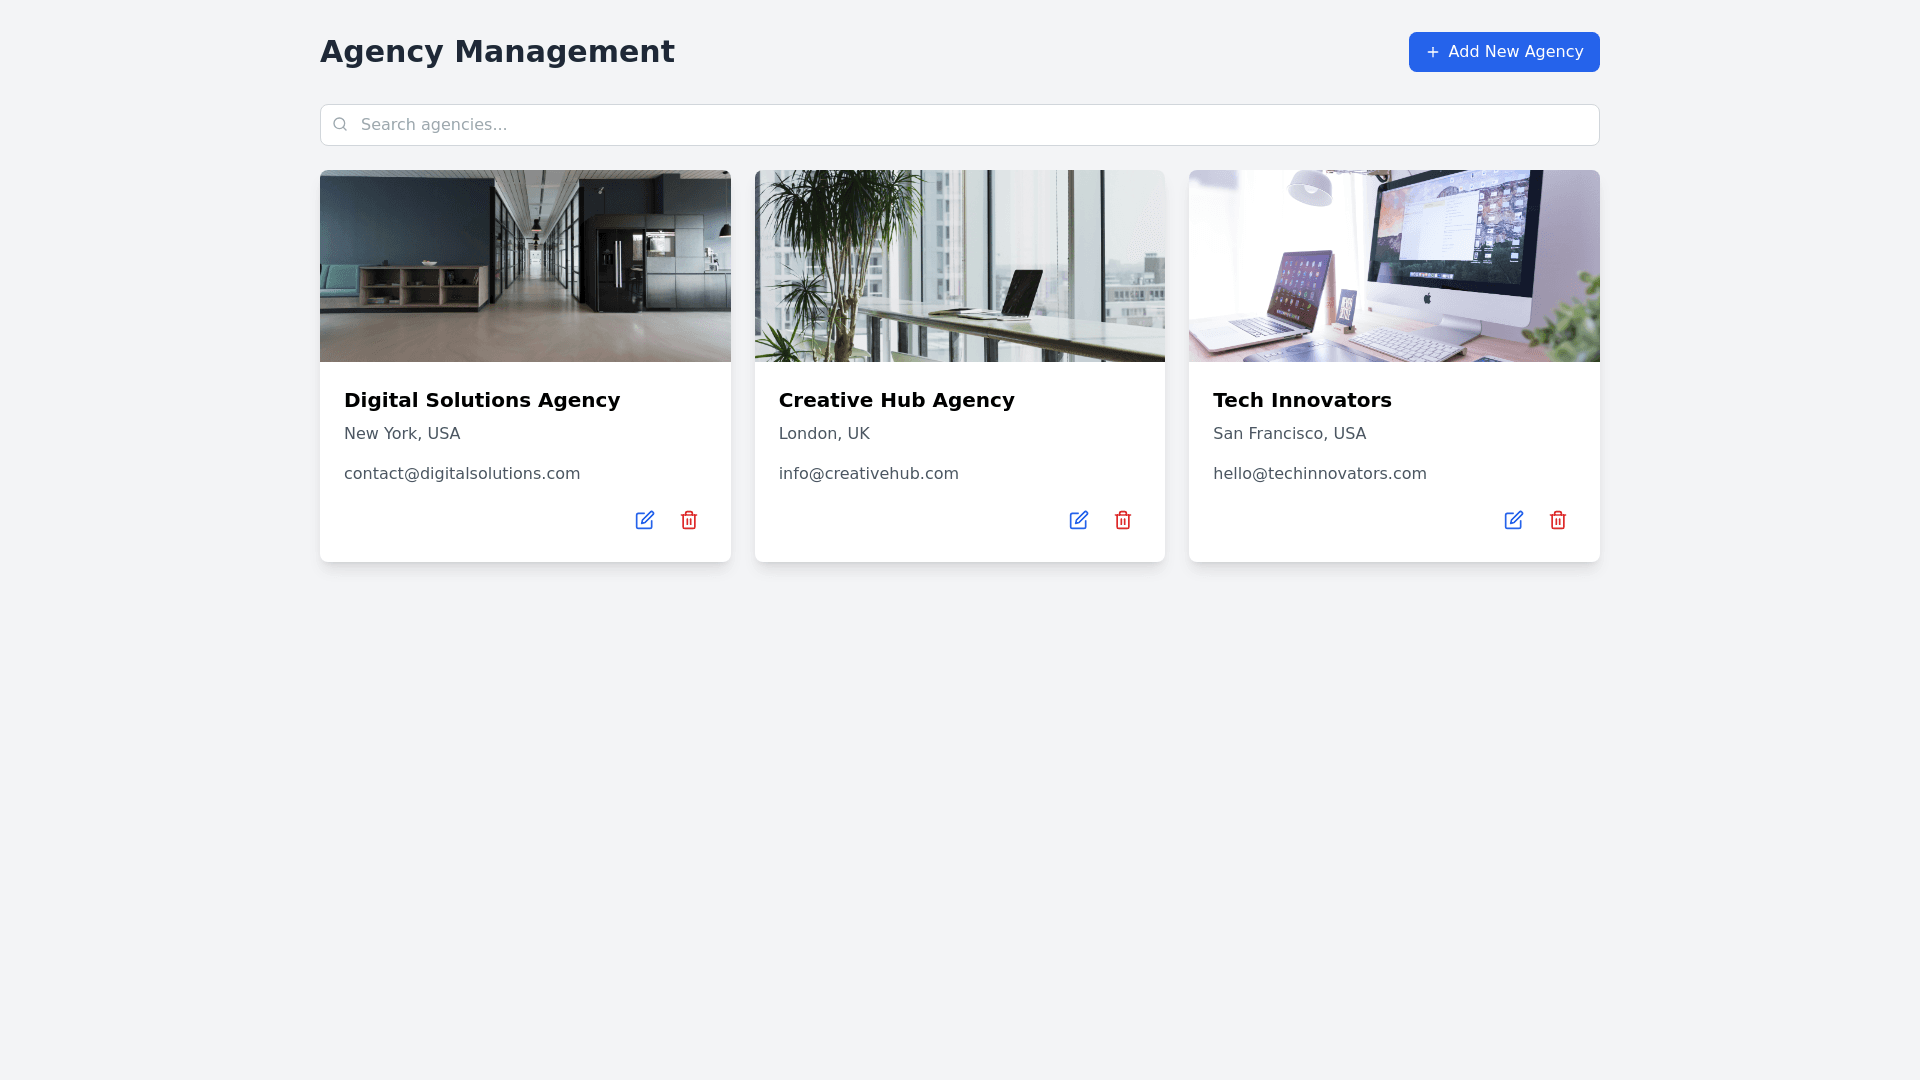Viewport: 1920px width, 1080px height.
Task: Select the Tech Innovators card title
Action: (x=1302, y=400)
